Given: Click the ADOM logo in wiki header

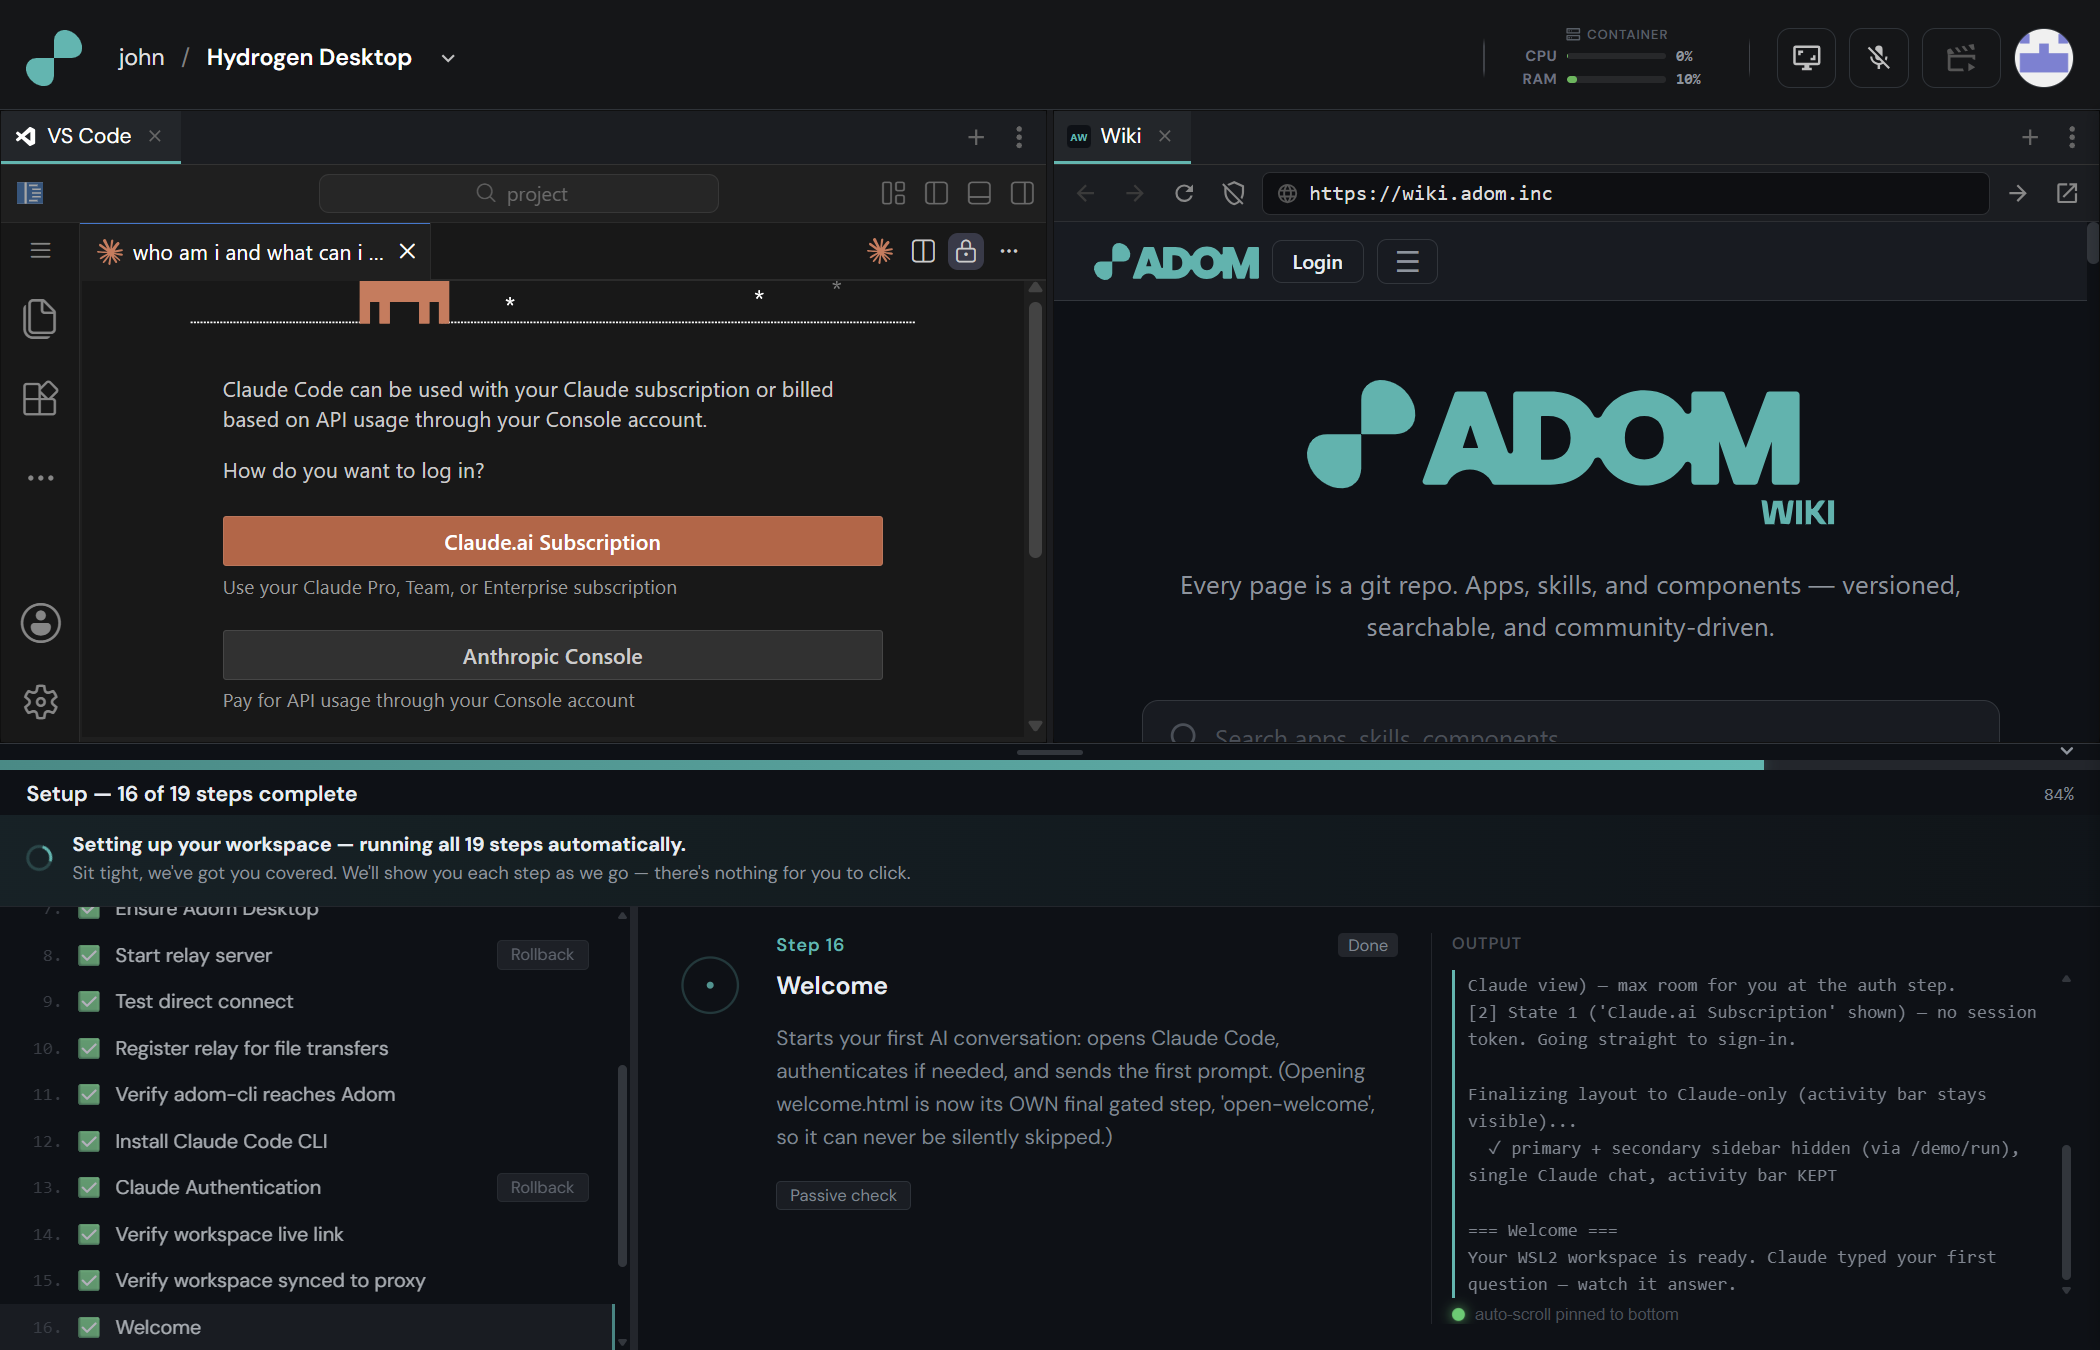Looking at the screenshot, I should pos(1177,262).
